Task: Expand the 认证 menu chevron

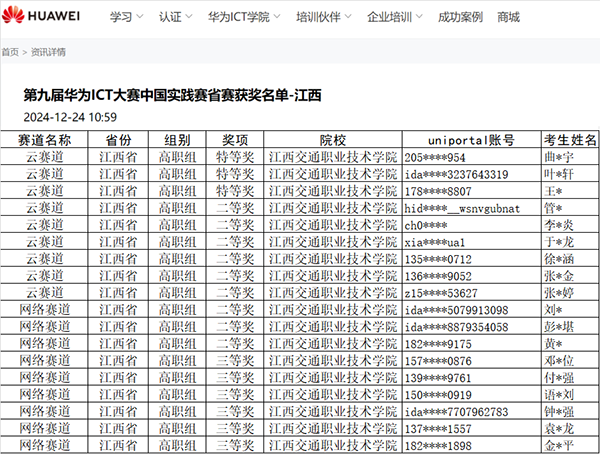Action: pos(189,16)
